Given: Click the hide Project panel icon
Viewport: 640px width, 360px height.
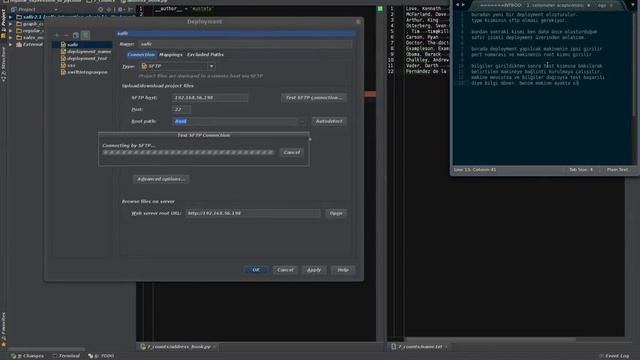Looking at the screenshot, I should (130, 9).
